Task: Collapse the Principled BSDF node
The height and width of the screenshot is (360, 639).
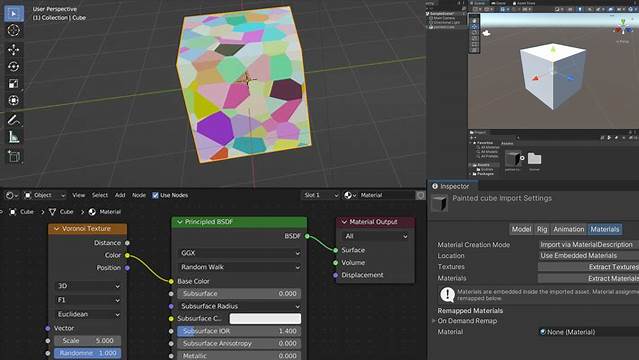Action: click(x=180, y=222)
